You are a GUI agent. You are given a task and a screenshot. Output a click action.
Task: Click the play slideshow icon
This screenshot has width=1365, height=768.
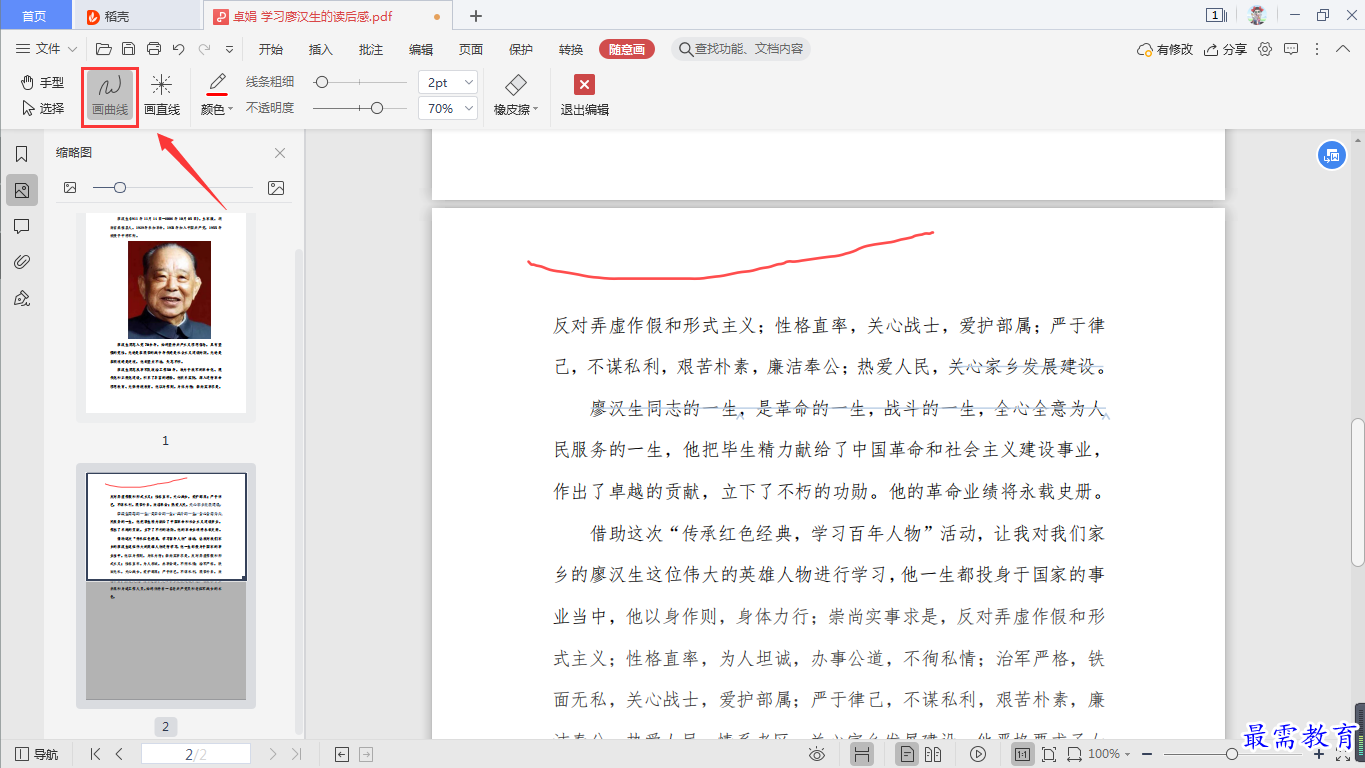pos(979,754)
